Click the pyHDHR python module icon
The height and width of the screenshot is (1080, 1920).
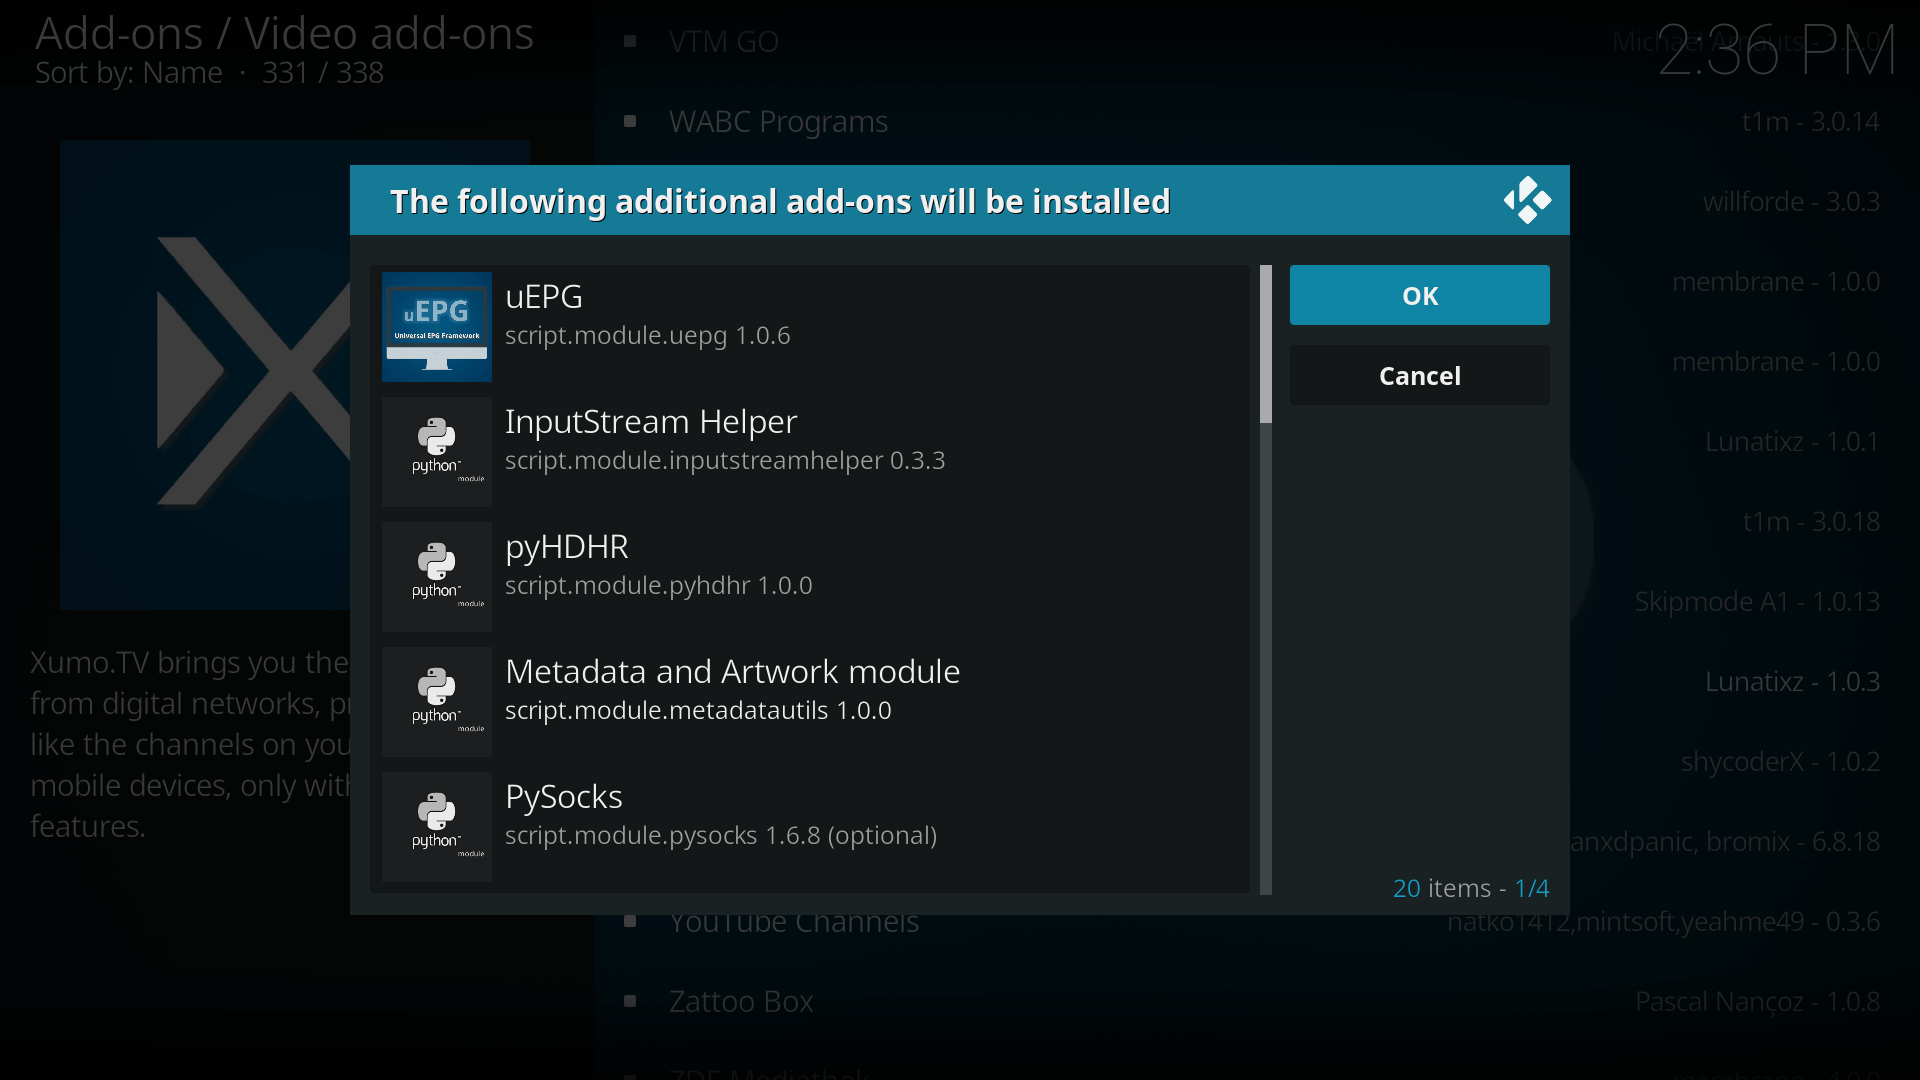pos(437,577)
